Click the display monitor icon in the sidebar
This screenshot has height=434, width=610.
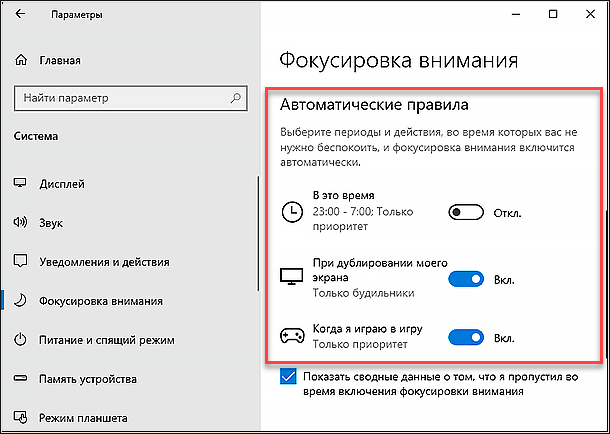point(22,185)
